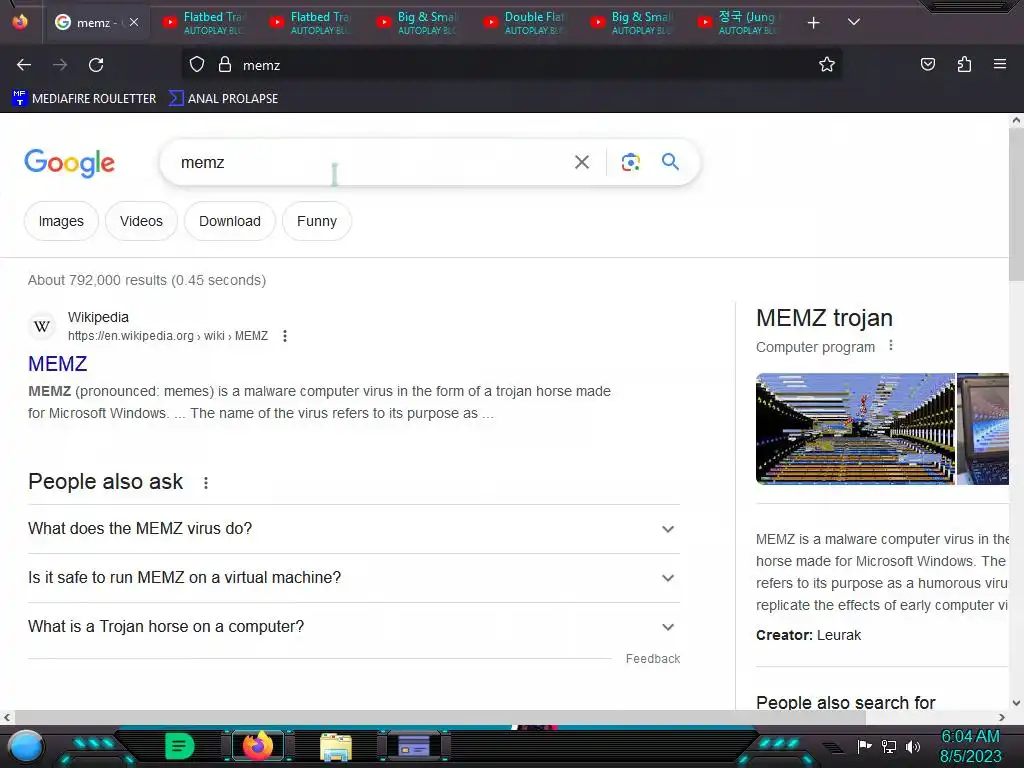Image resolution: width=1024 pixels, height=768 pixels.
Task: Search by image using the Lens icon
Action: point(630,162)
